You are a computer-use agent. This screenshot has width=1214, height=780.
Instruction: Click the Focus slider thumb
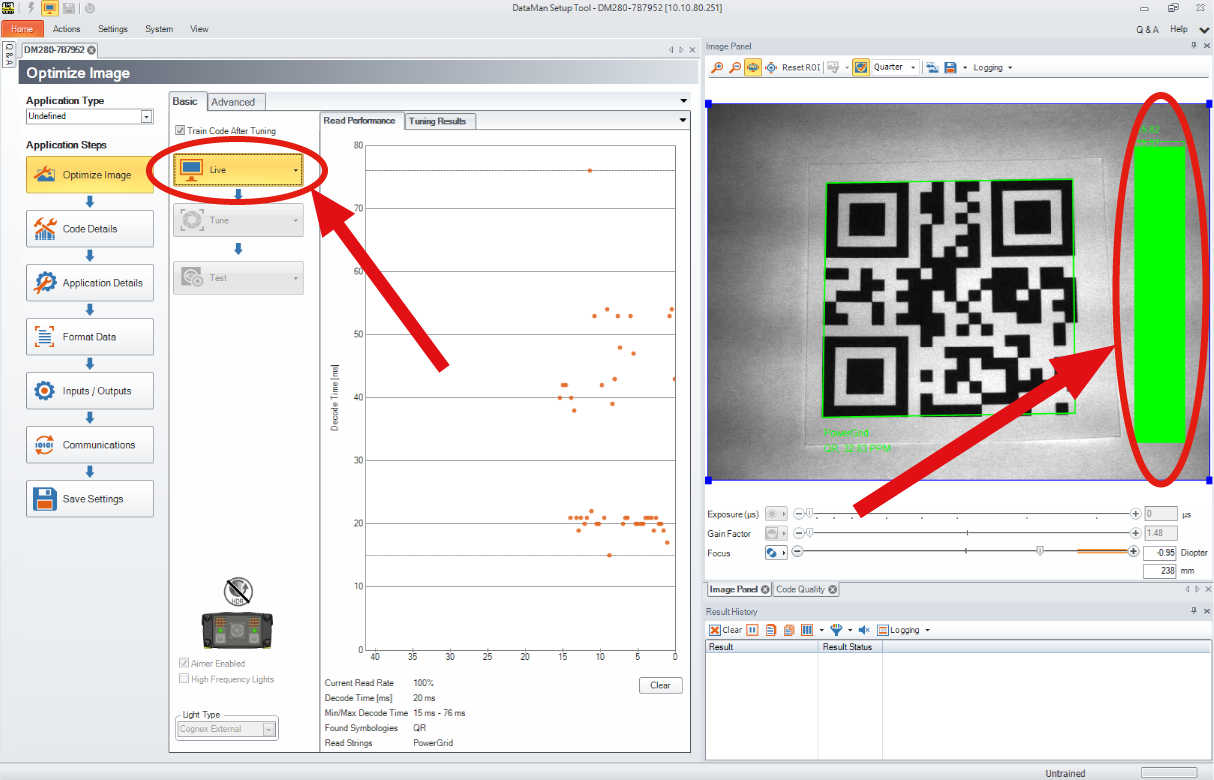coord(1041,551)
